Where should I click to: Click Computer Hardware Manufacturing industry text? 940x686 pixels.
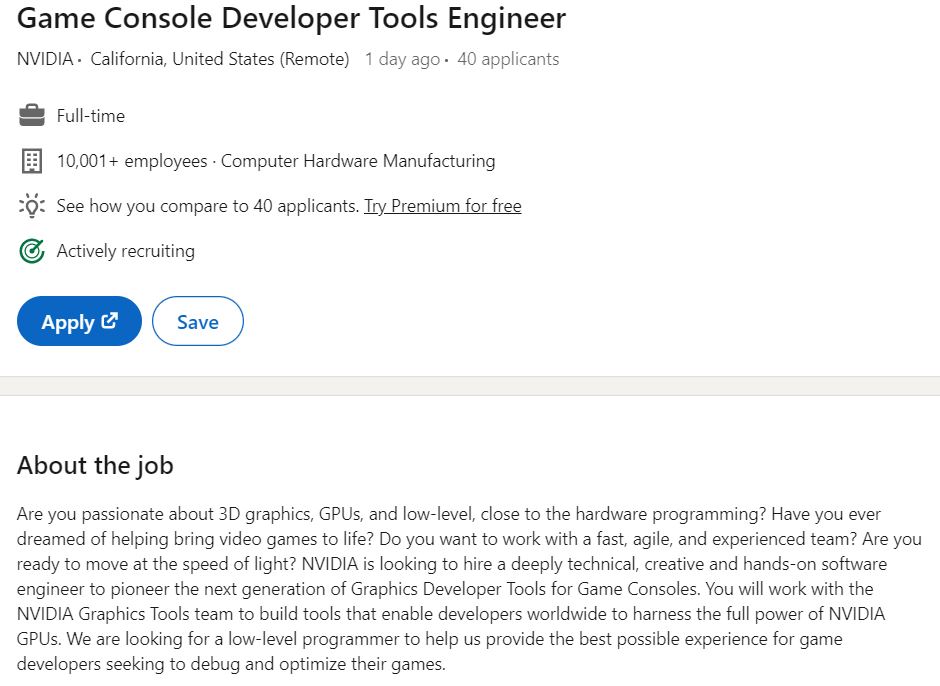pos(358,161)
